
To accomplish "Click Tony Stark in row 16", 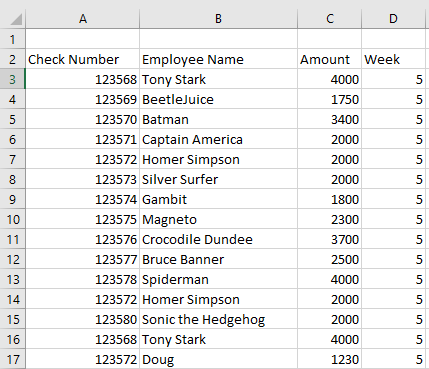I will coord(218,339).
